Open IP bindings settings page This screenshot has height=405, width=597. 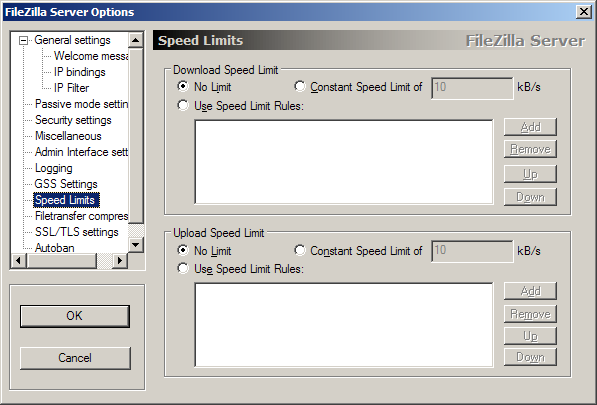(80, 72)
